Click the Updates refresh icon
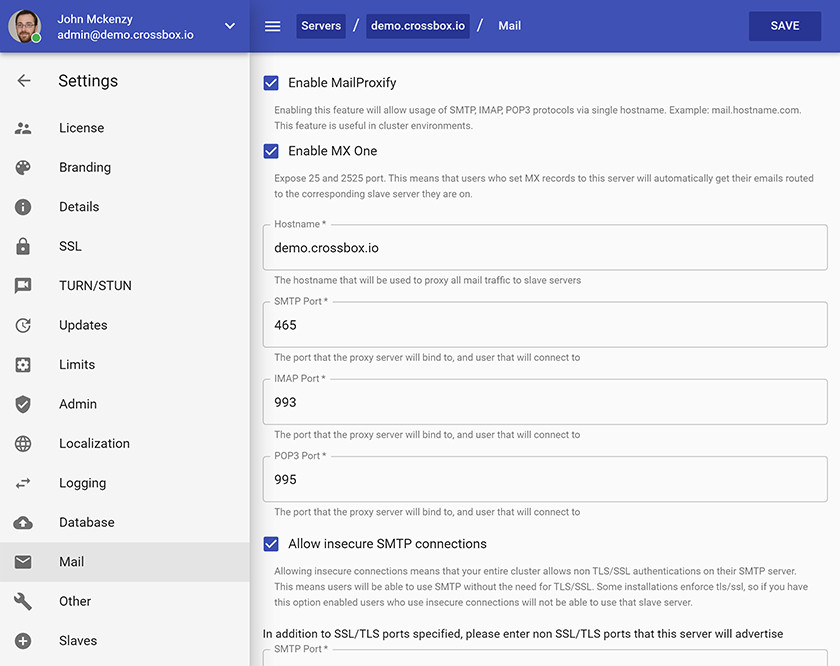 (23, 325)
